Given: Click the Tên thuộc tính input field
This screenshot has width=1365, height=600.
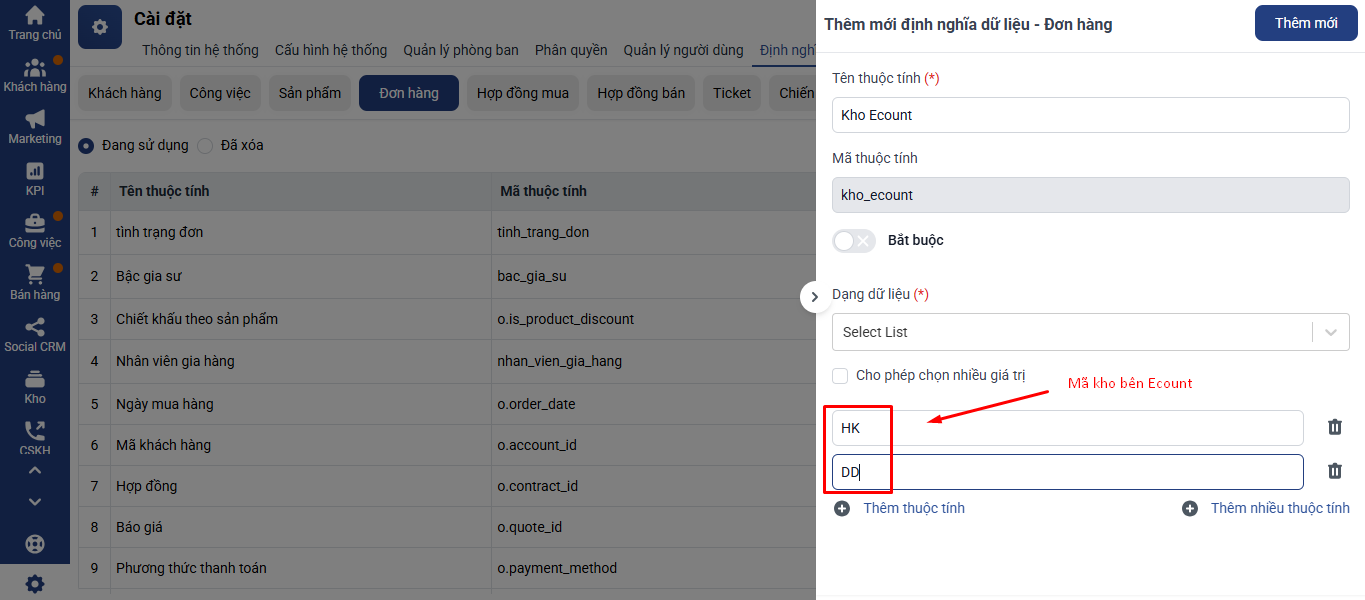Looking at the screenshot, I should pyautogui.click(x=1090, y=115).
